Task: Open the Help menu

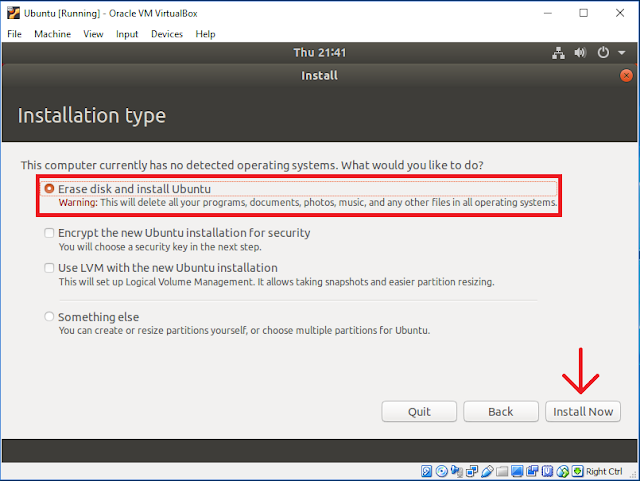Action: (205, 34)
